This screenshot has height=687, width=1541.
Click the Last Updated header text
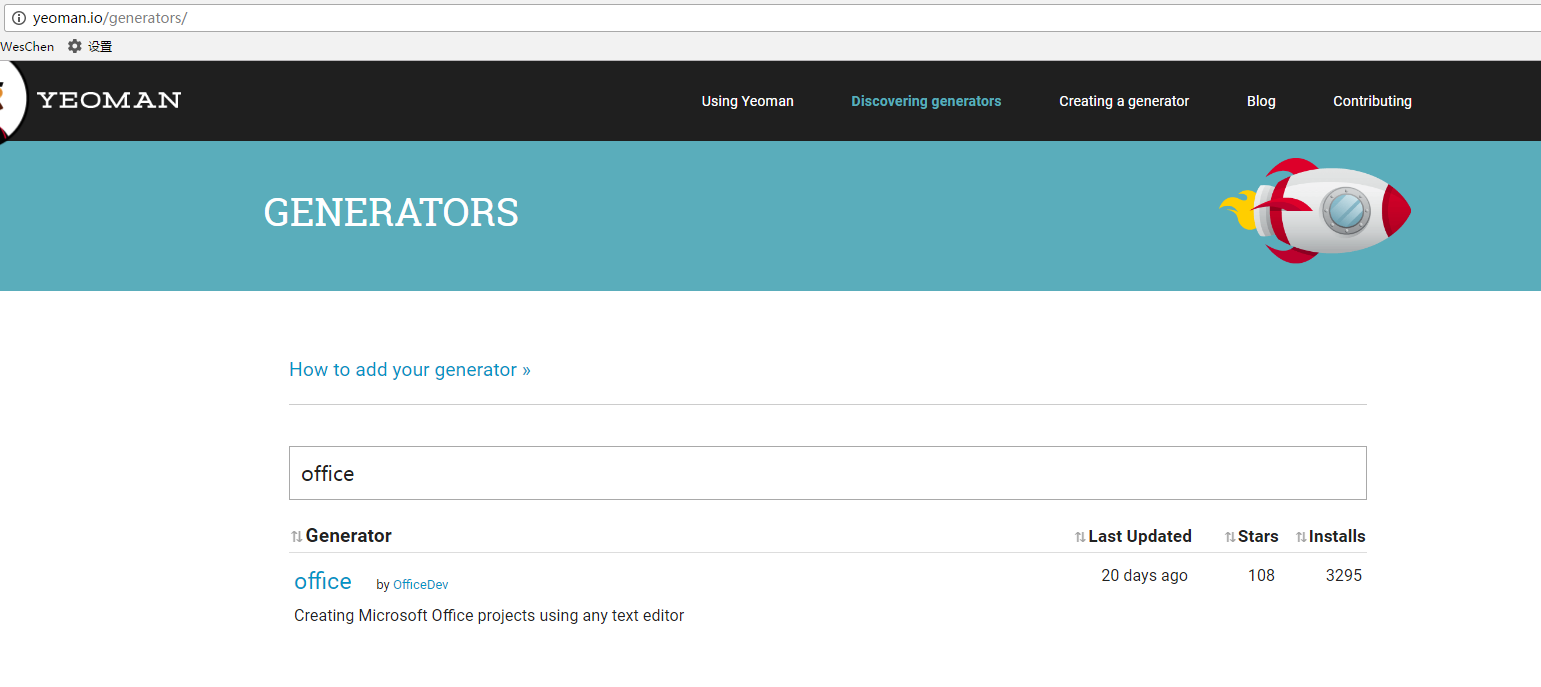click(1140, 536)
